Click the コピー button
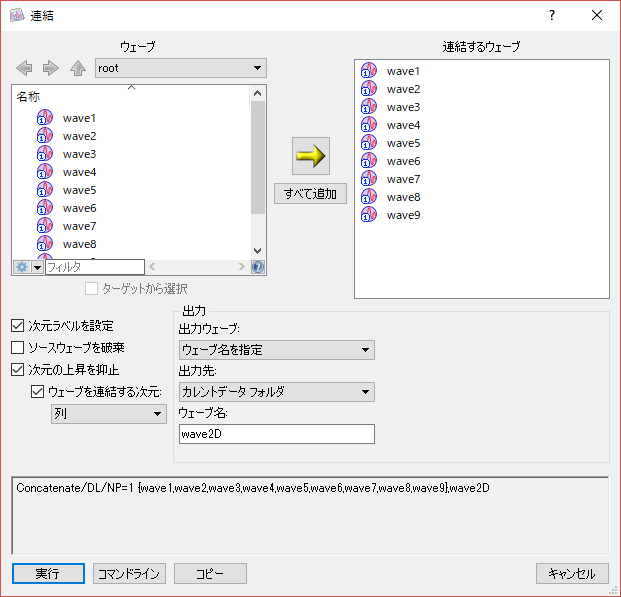 click(210, 574)
